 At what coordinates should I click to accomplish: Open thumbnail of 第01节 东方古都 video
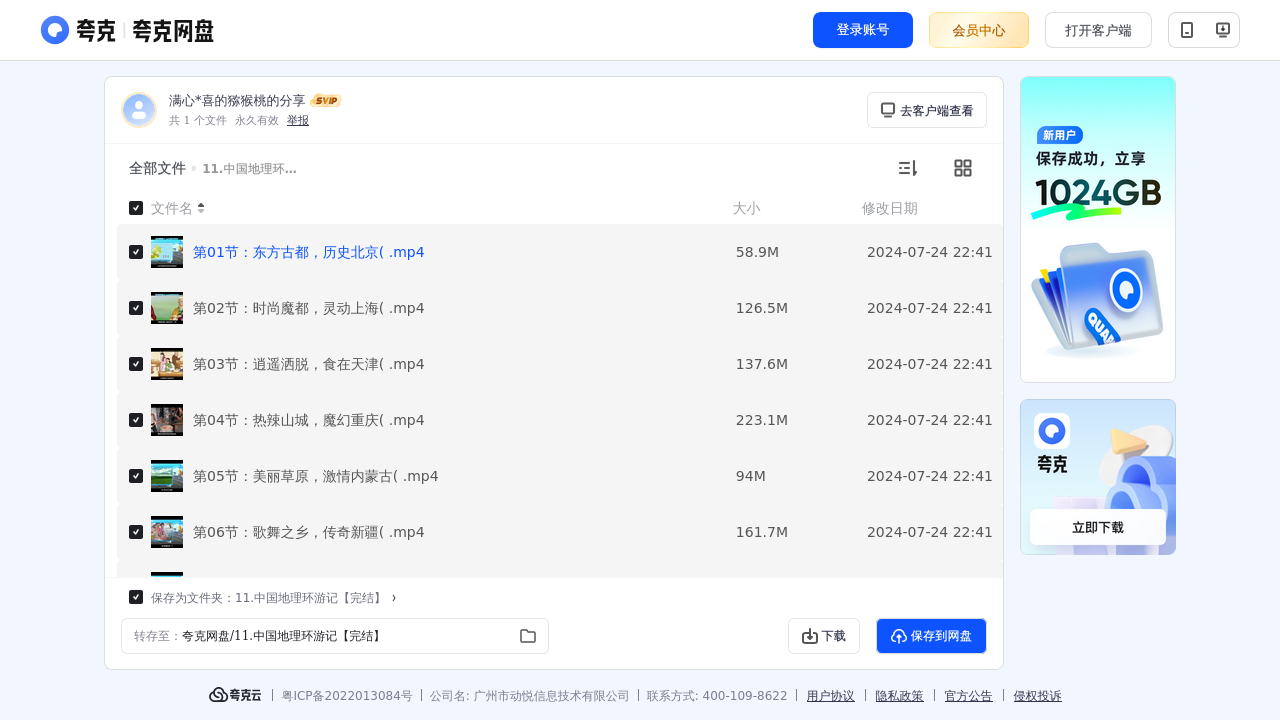click(167, 252)
